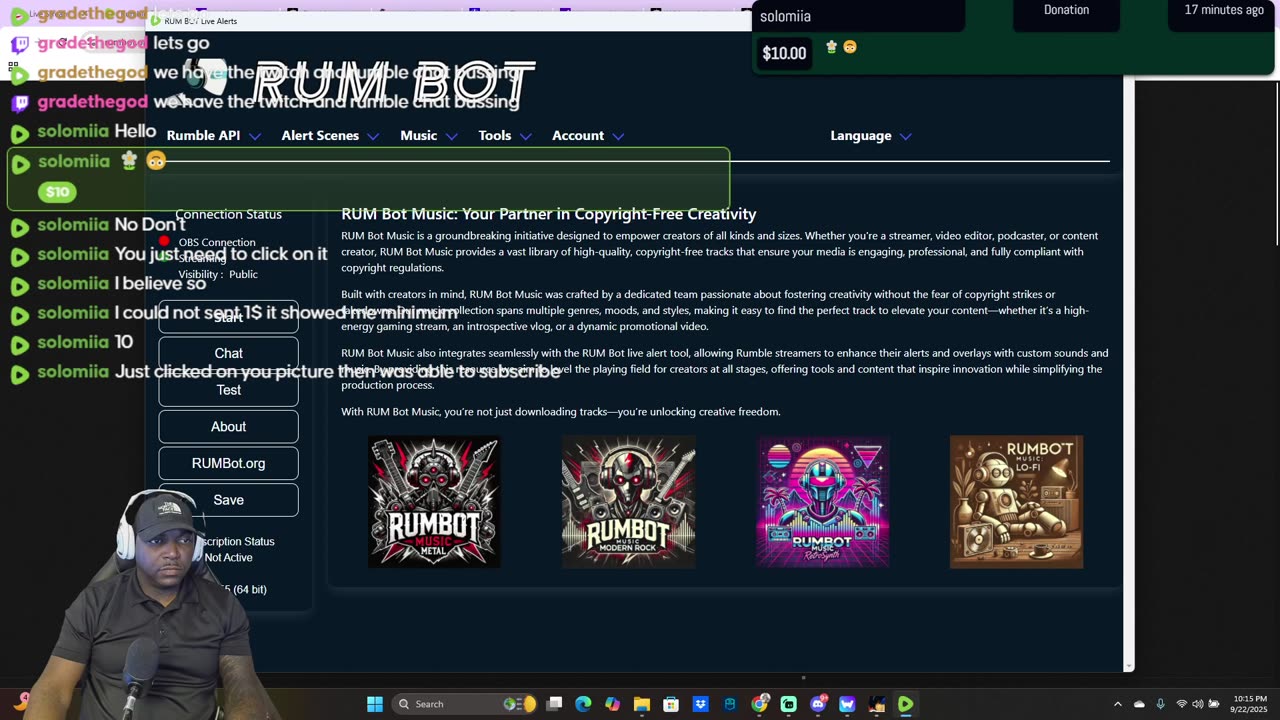This screenshot has height=720, width=1280.
Task: Click the red OBS Connection status dot
Action: [x=165, y=242]
